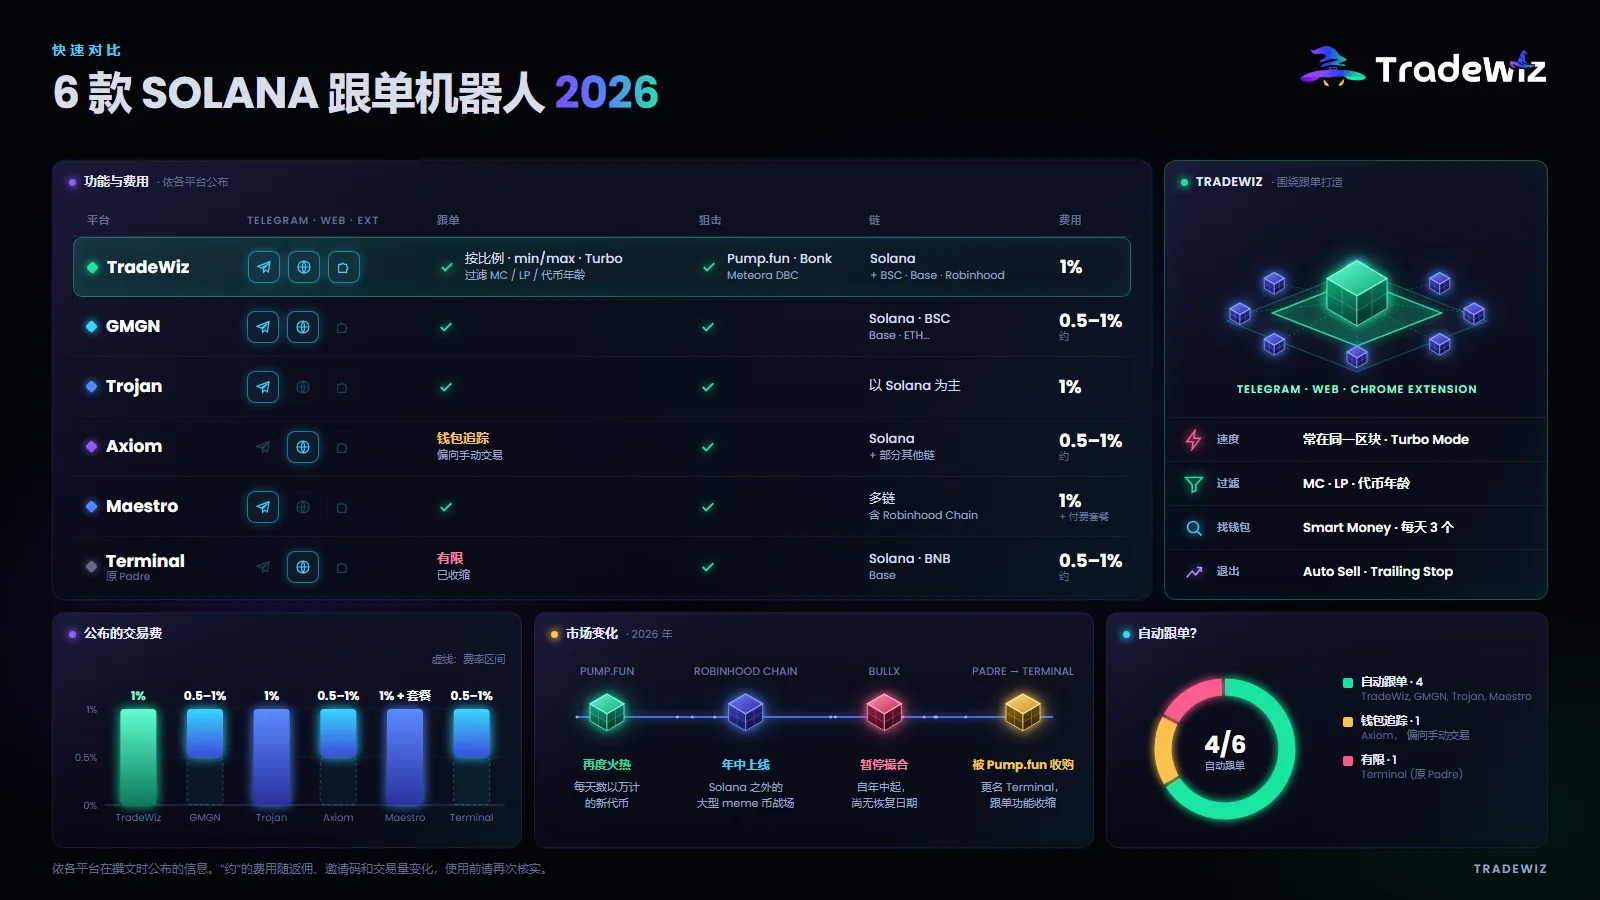The image size is (1600, 900).
Task: Select the Auto Sell · Trailing Stop text
Action: pyautogui.click(x=1378, y=572)
